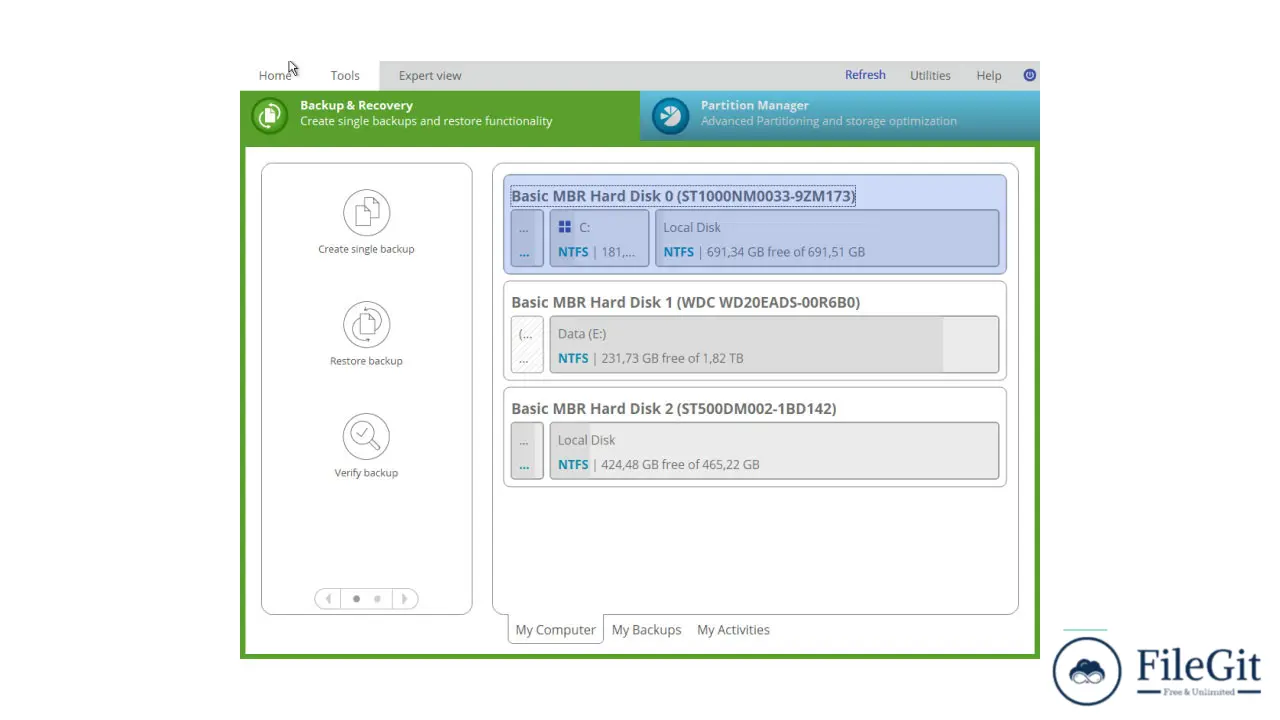Click the Verify backup label
1280x720 pixels.
(366, 473)
